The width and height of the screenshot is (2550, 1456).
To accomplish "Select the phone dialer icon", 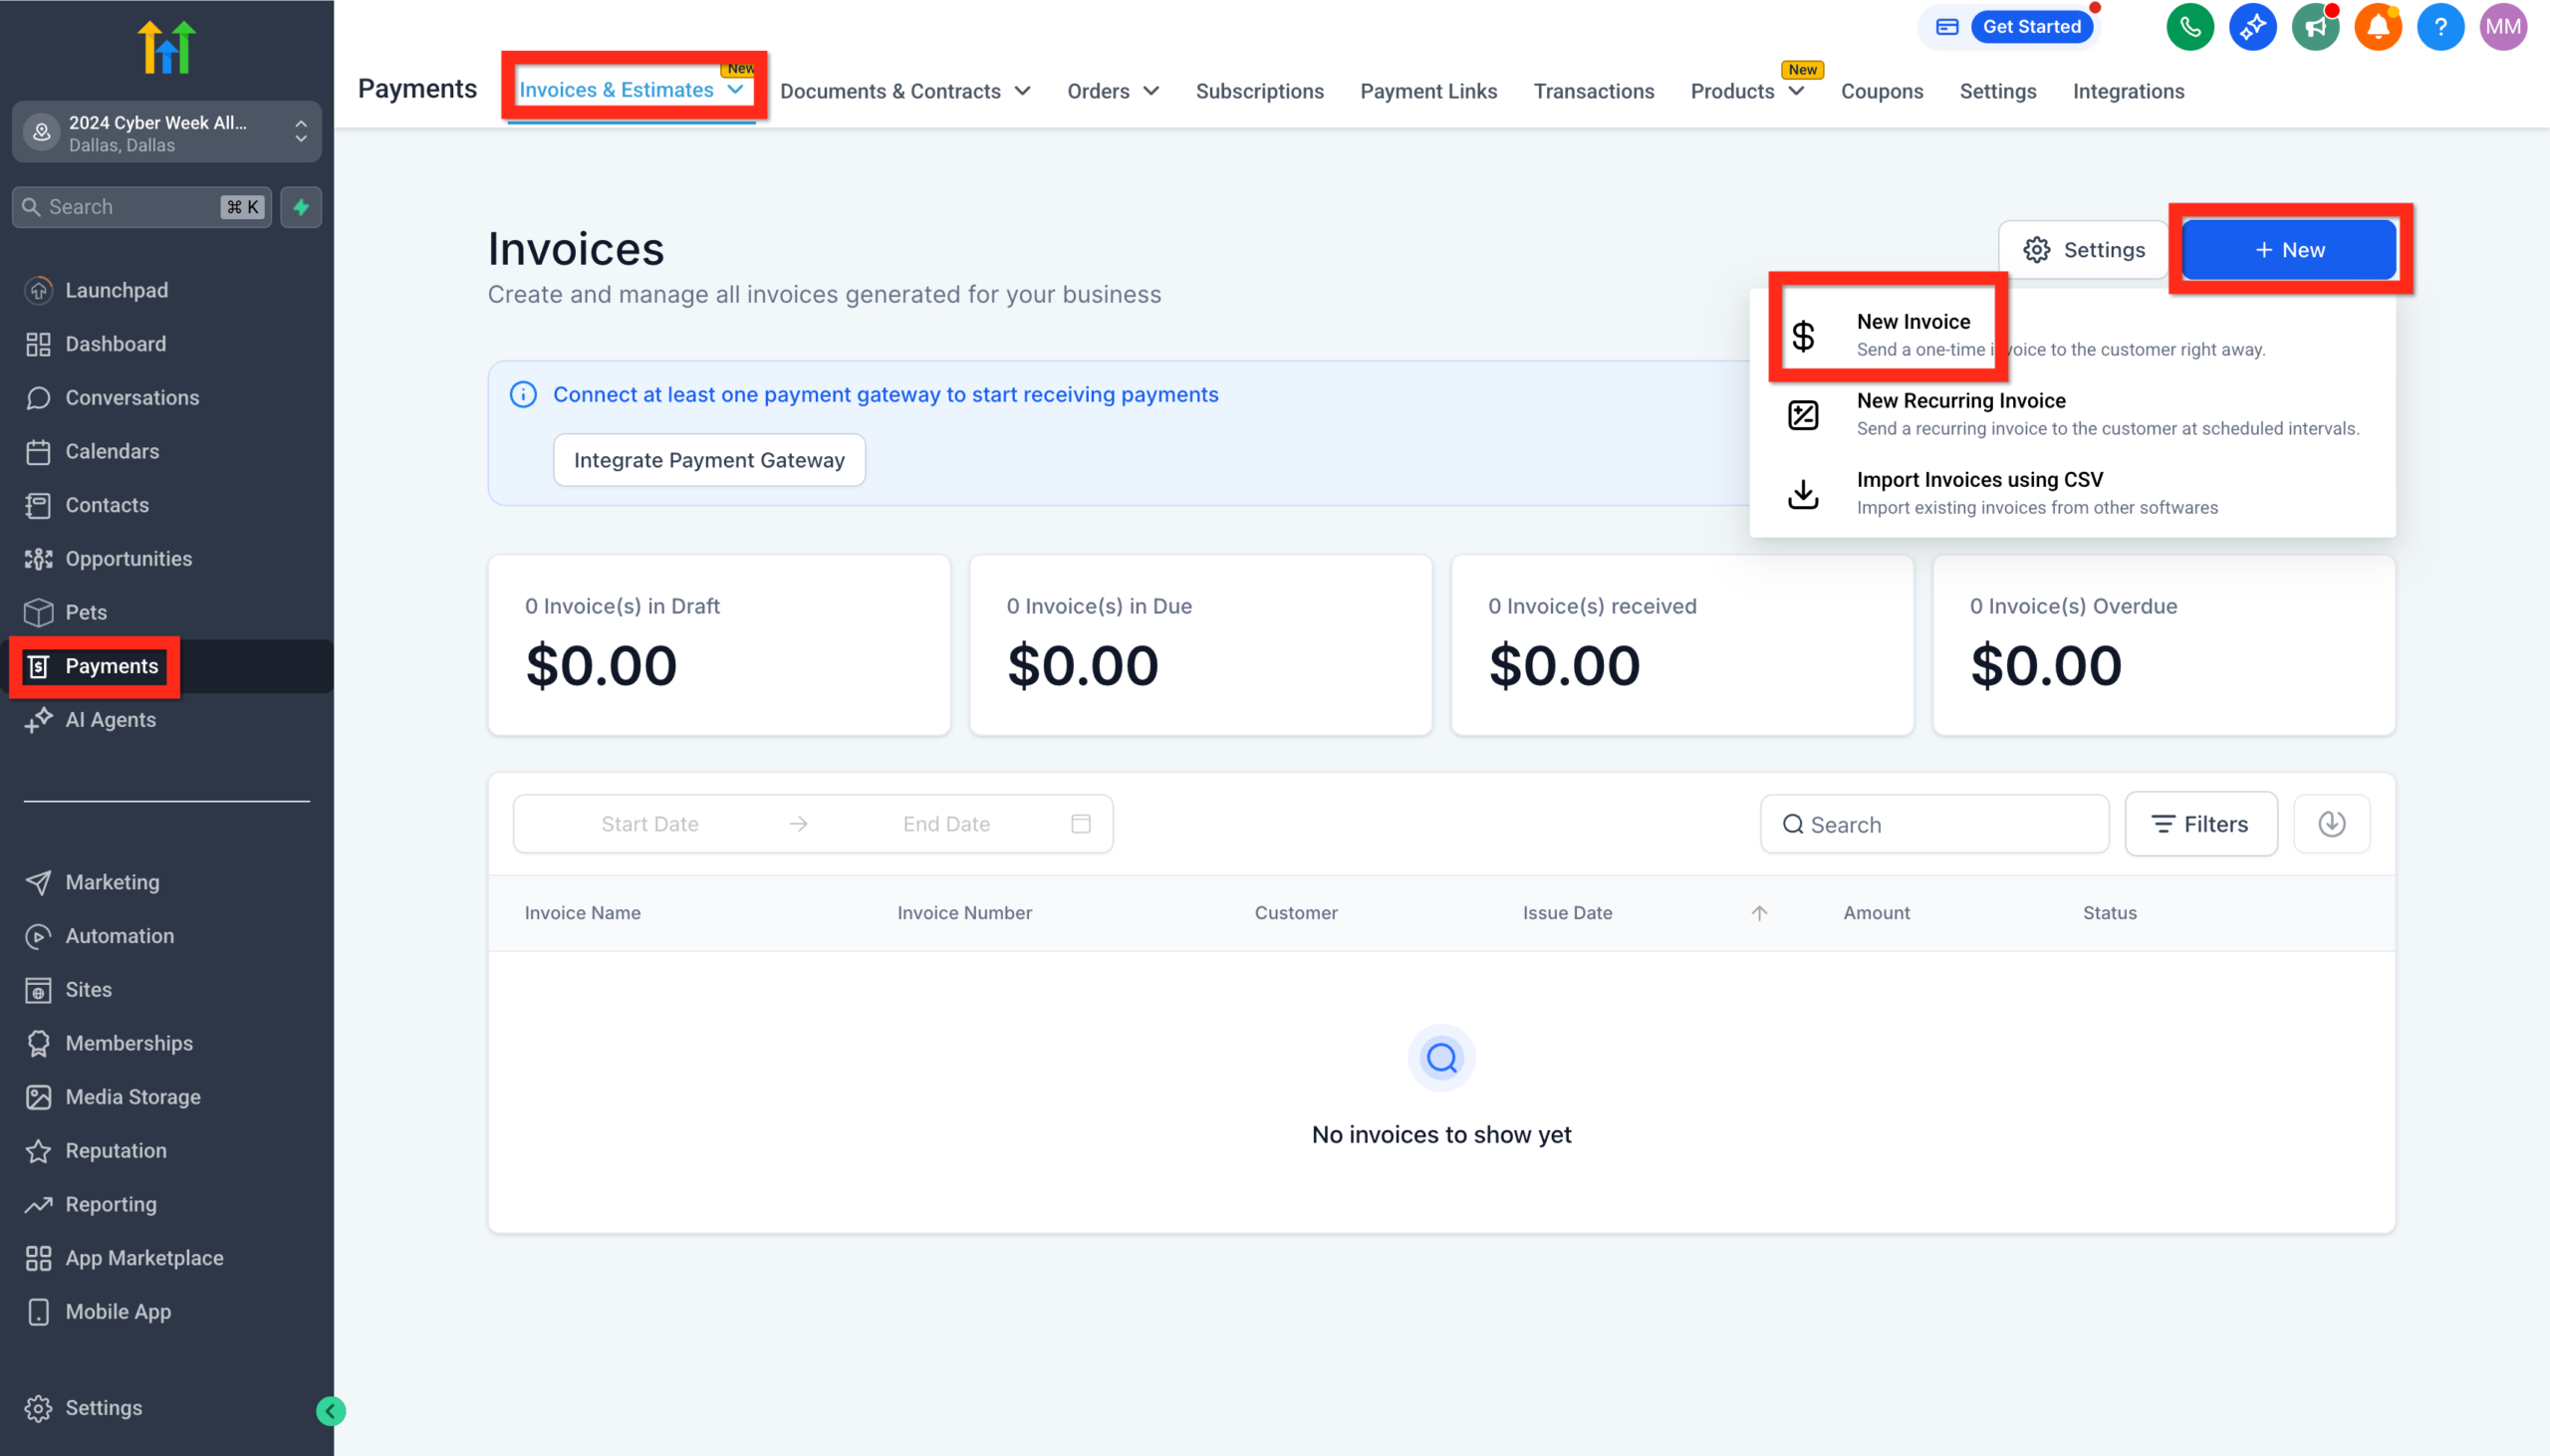I will pos(2190,27).
